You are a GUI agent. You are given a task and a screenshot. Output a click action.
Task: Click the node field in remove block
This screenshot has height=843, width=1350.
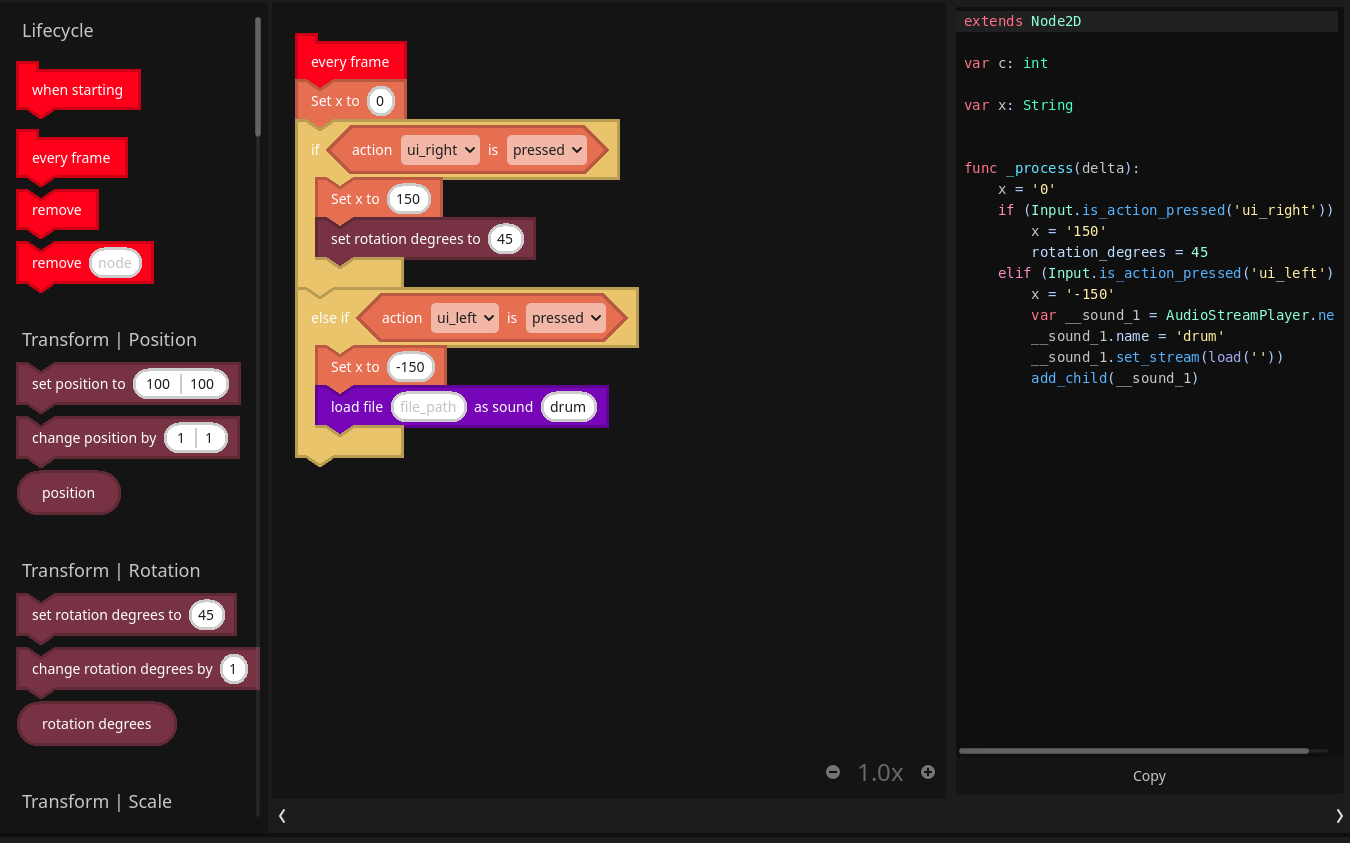tap(115, 263)
